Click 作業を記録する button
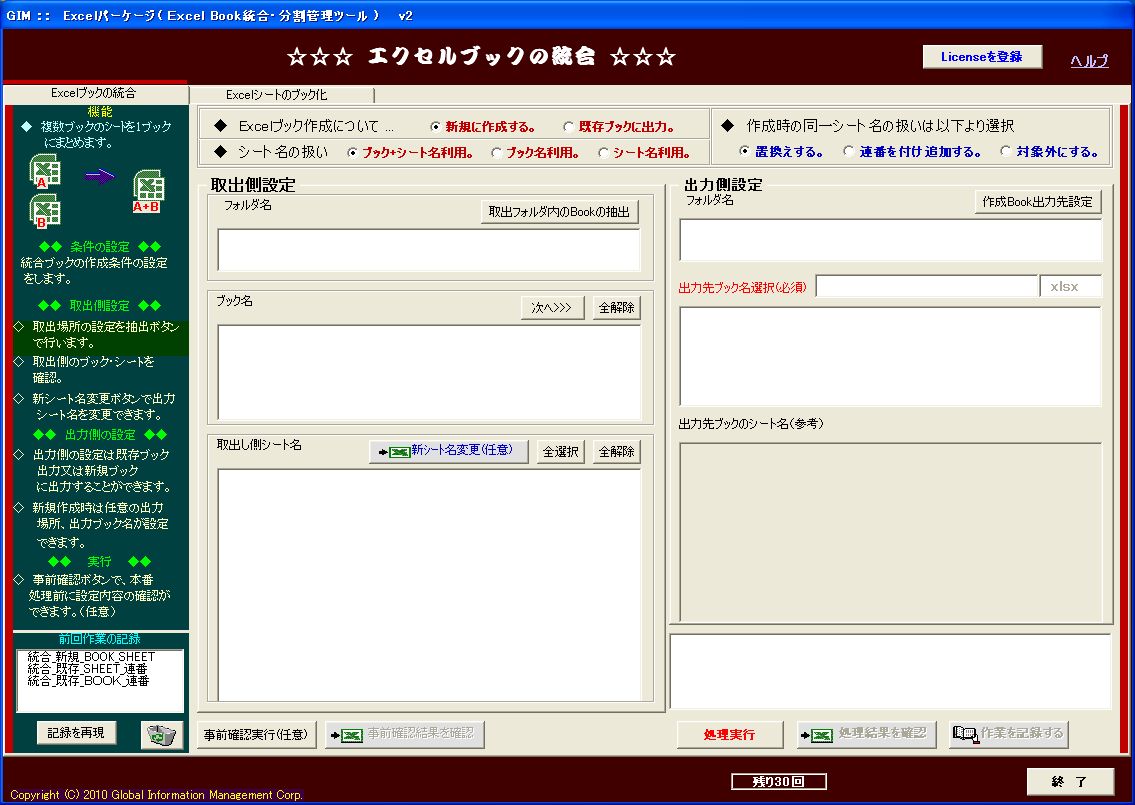The width and height of the screenshot is (1135, 805). pyautogui.click(x=1008, y=734)
